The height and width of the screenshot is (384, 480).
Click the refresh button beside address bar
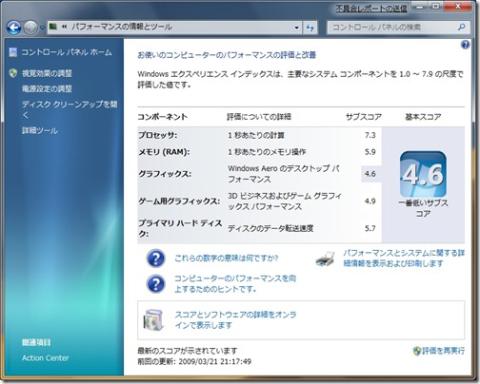pos(310,28)
